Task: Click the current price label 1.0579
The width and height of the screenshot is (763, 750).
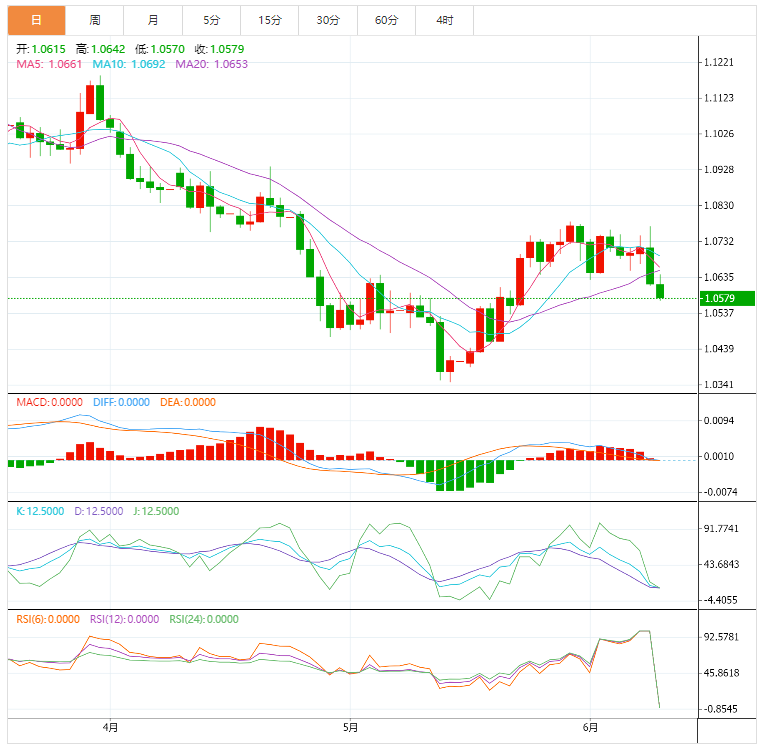Action: [727, 298]
